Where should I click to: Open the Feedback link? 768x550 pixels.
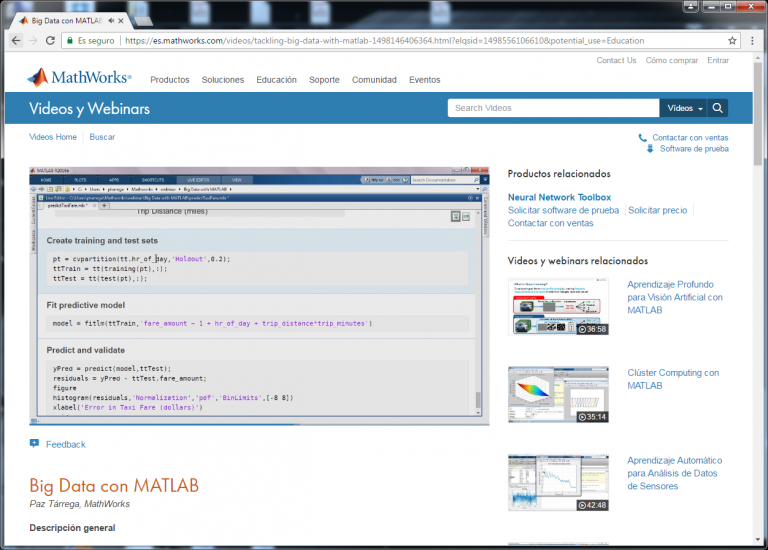(66, 444)
